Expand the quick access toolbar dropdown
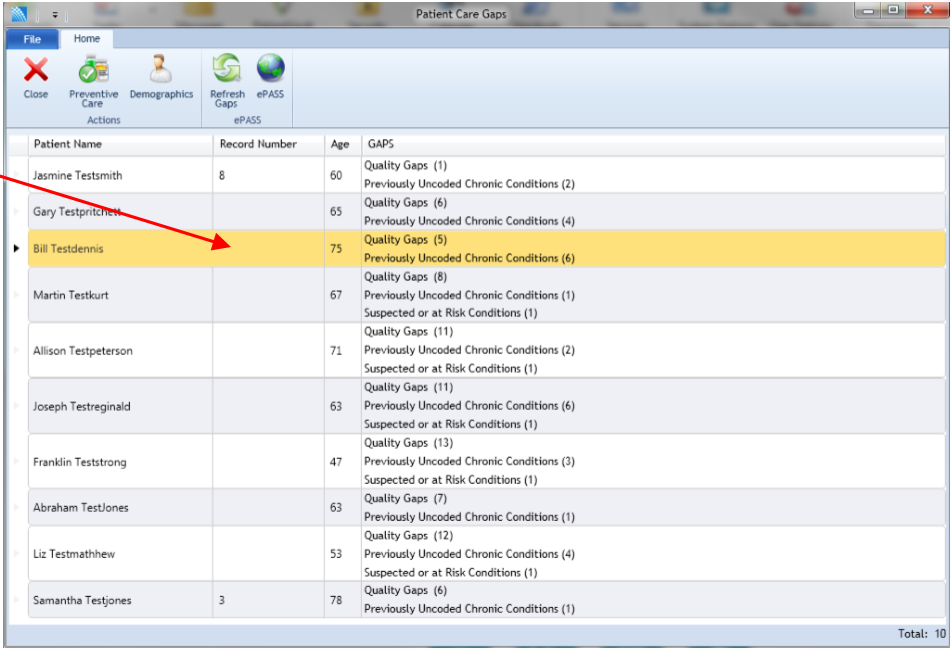Image resolution: width=951 pixels, height=649 pixels. click(54, 15)
